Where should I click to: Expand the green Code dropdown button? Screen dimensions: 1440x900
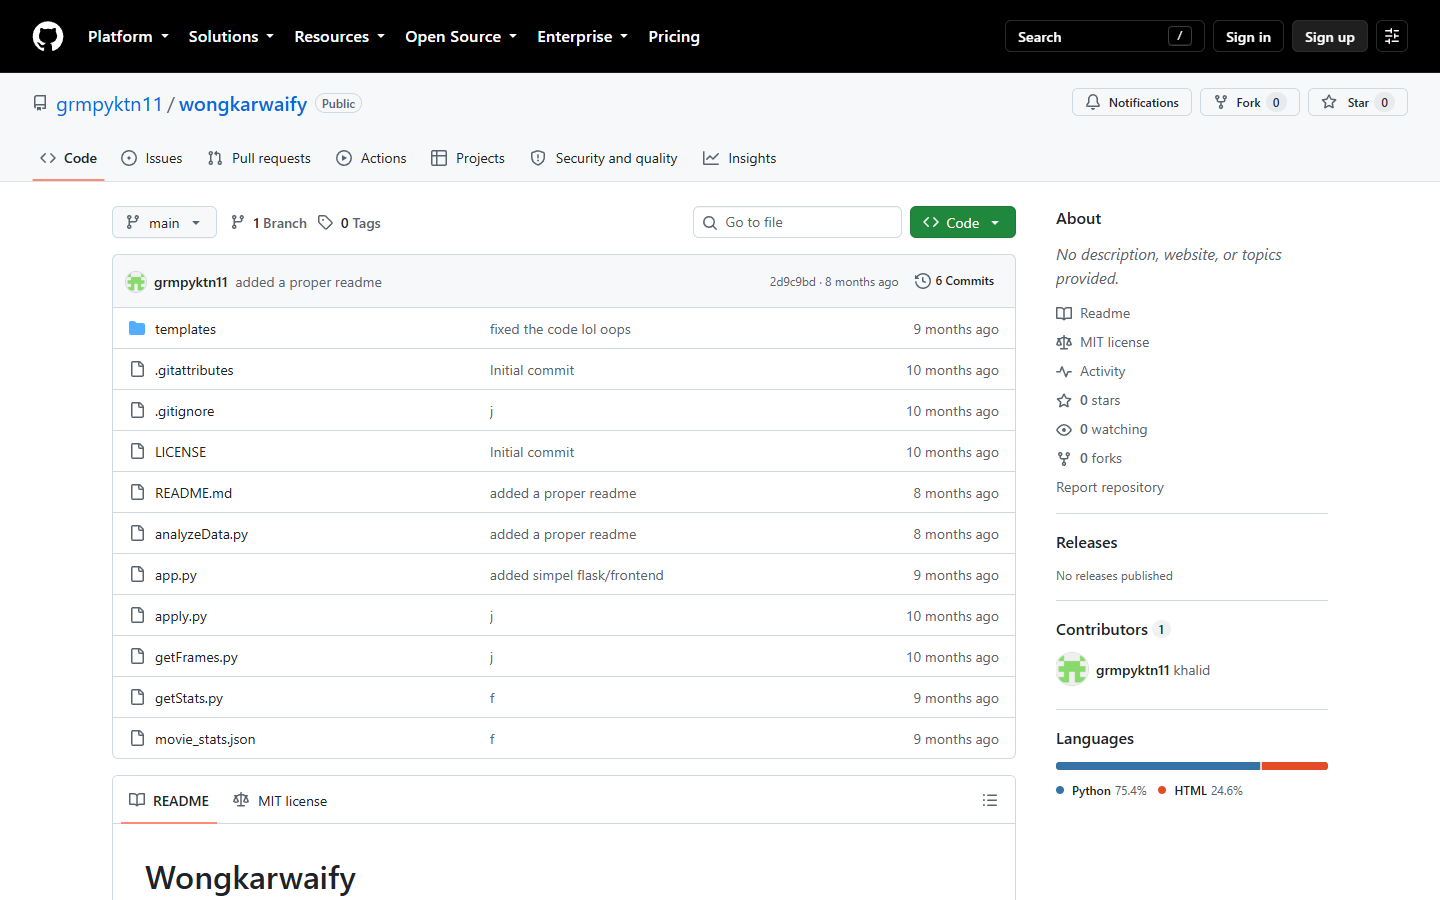[x=962, y=222]
